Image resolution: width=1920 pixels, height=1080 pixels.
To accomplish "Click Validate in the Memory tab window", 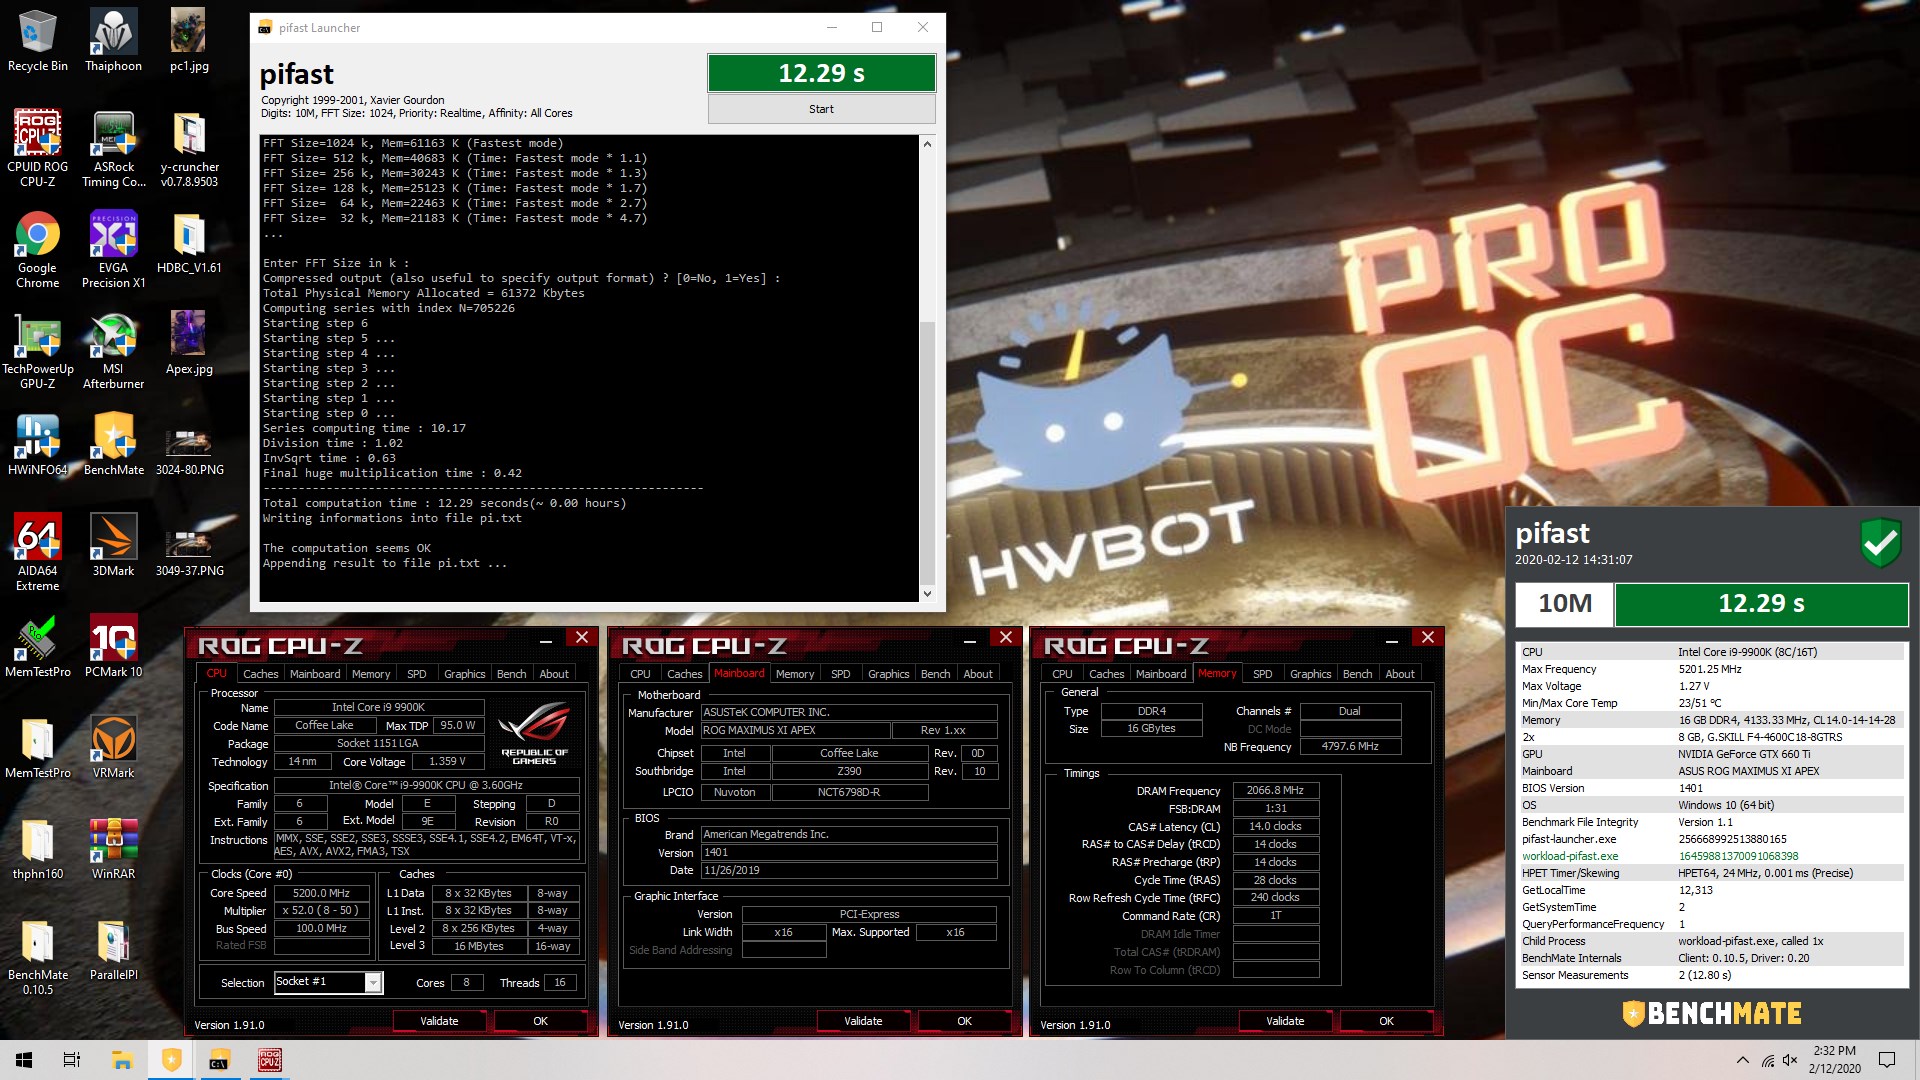I will [x=1285, y=1021].
